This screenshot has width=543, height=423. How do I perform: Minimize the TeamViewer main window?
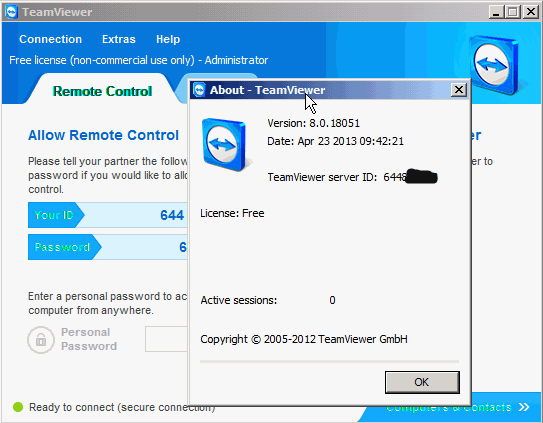[496, 12]
